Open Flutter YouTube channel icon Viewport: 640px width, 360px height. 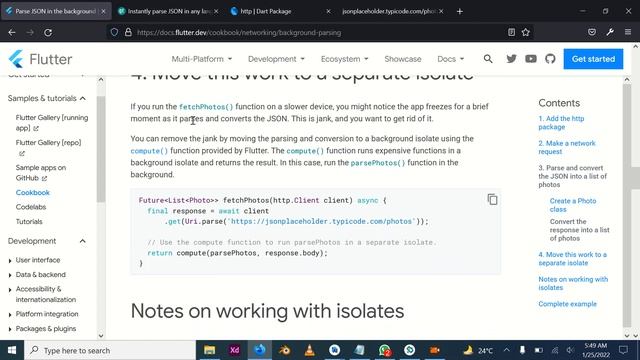(x=531, y=59)
